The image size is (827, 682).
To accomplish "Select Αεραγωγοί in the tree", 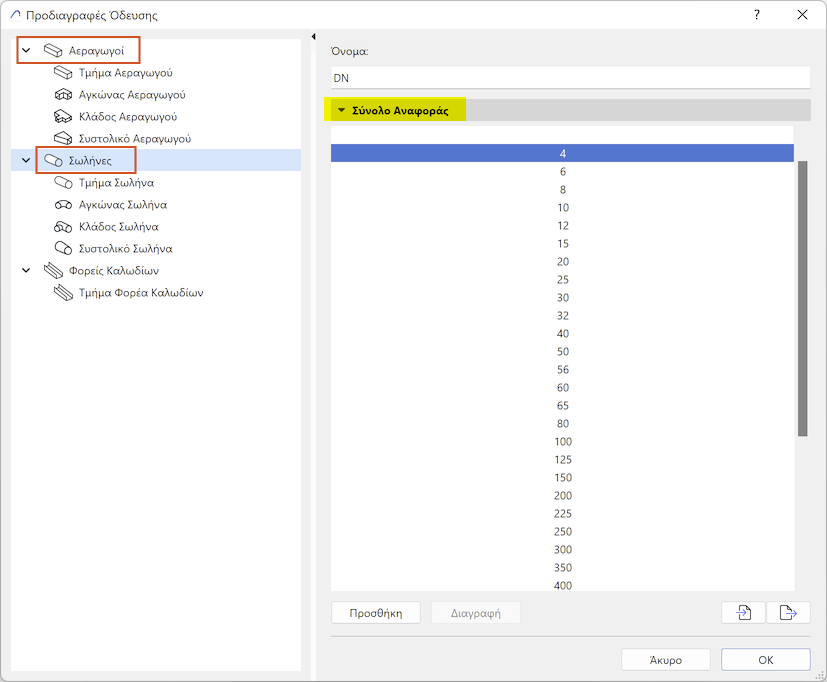I will (96, 51).
